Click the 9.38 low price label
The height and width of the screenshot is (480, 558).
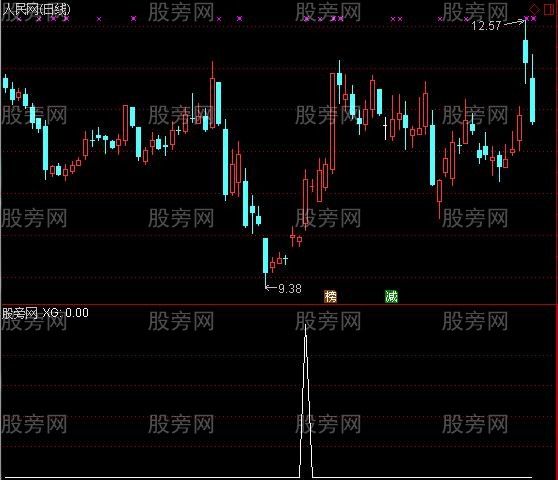290,288
